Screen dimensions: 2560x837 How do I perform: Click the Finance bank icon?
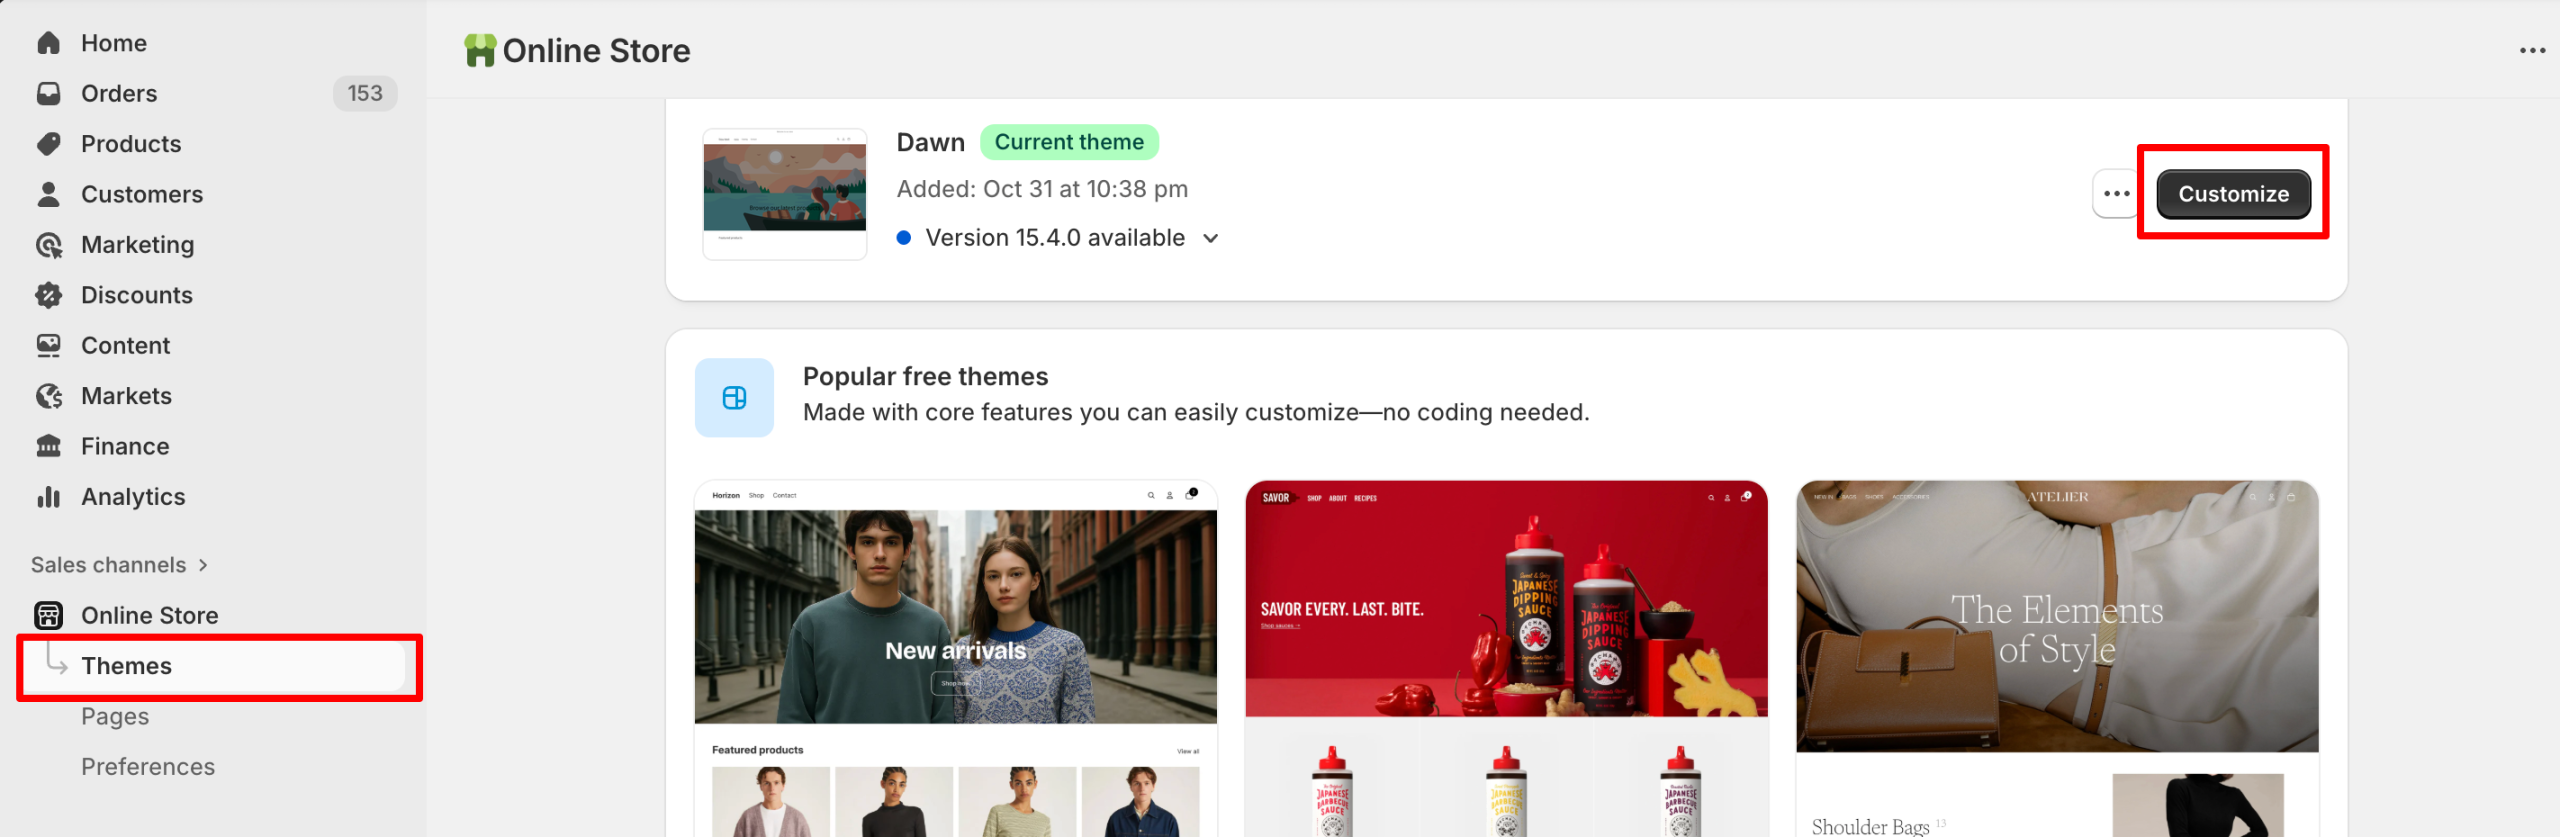48,446
